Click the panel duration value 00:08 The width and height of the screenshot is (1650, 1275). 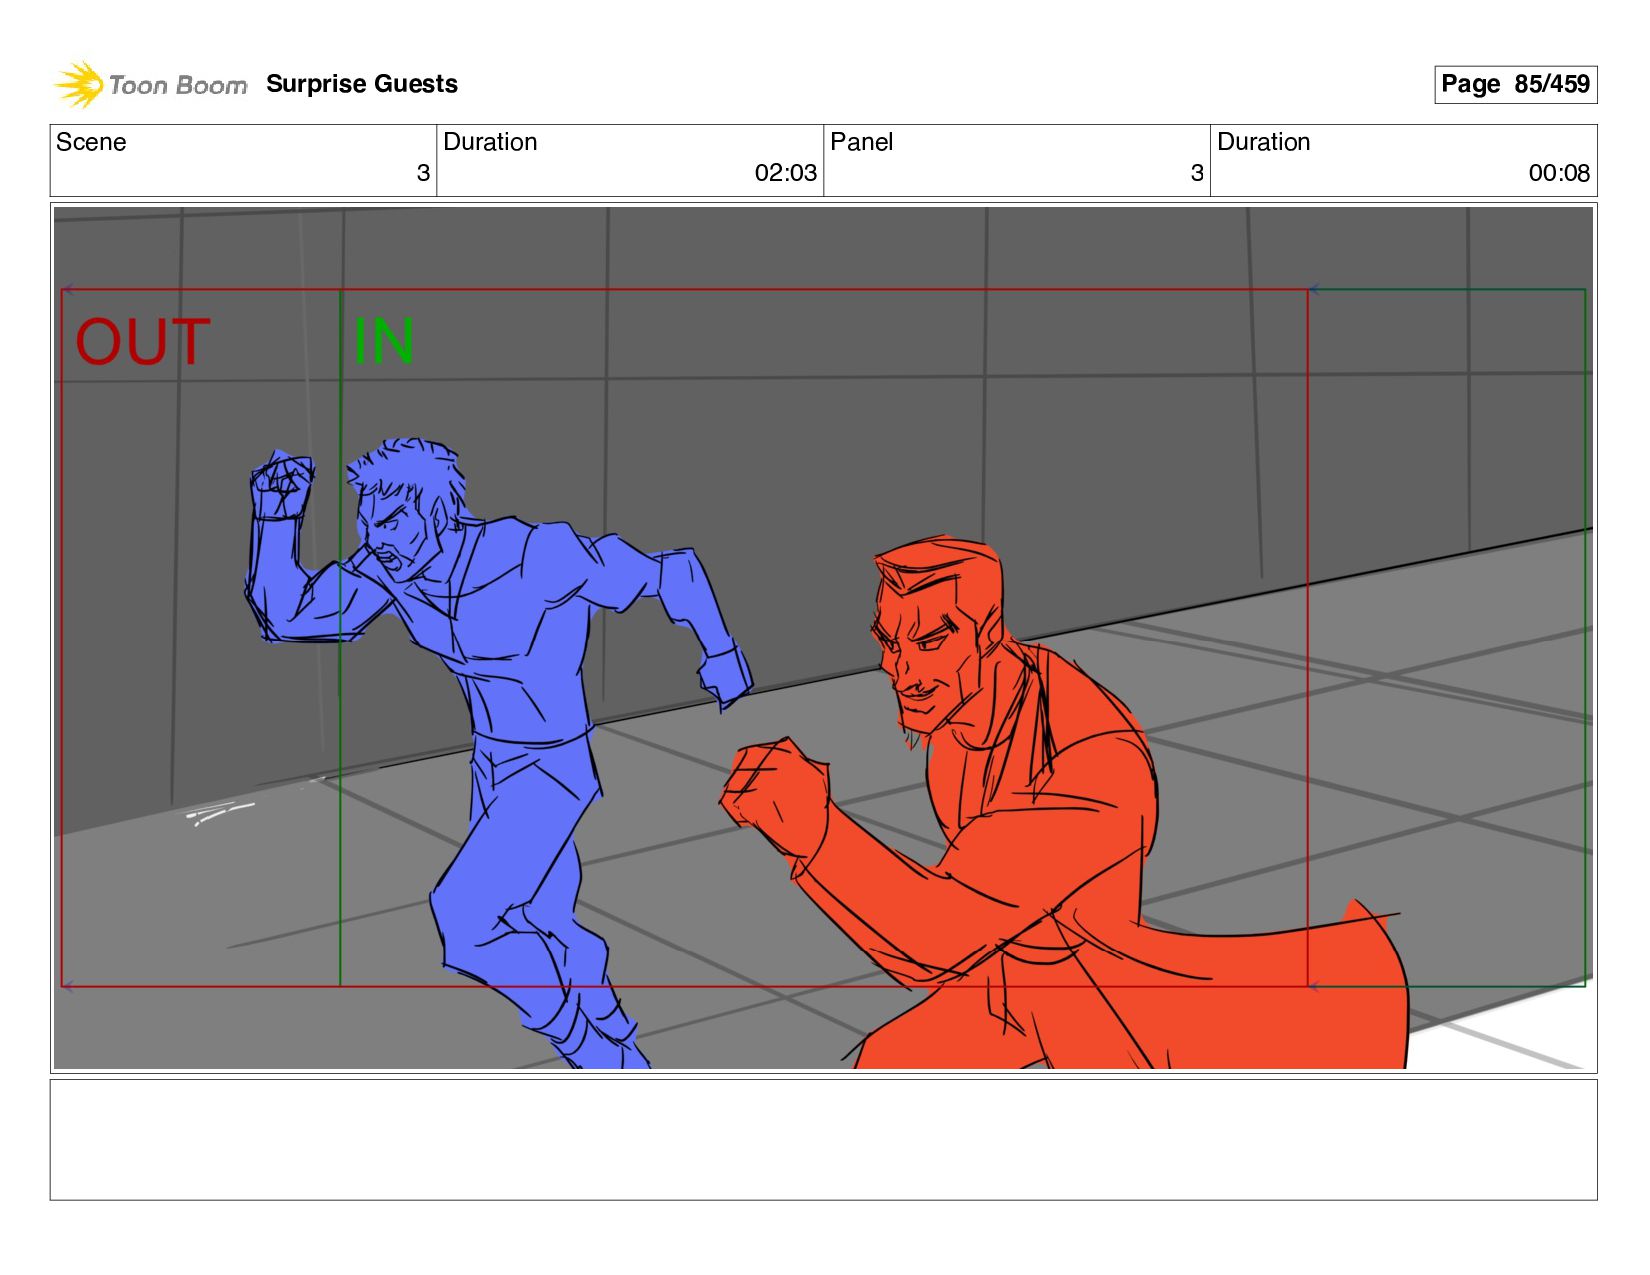[x=1559, y=173]
